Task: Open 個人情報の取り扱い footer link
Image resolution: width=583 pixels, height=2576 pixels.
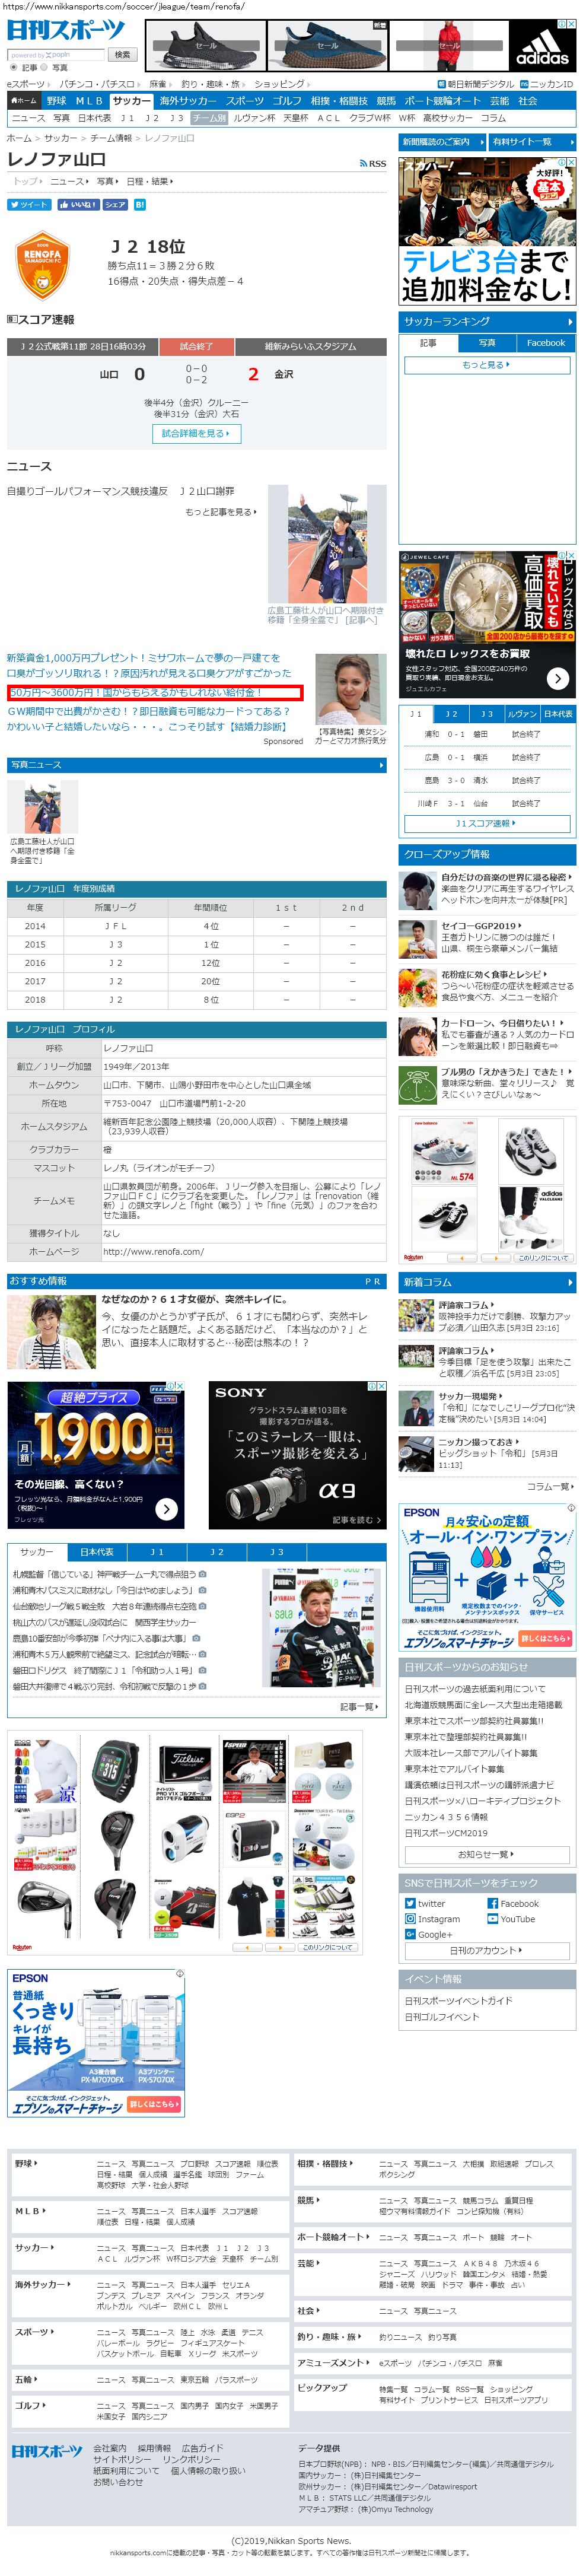Action: 208,2470
